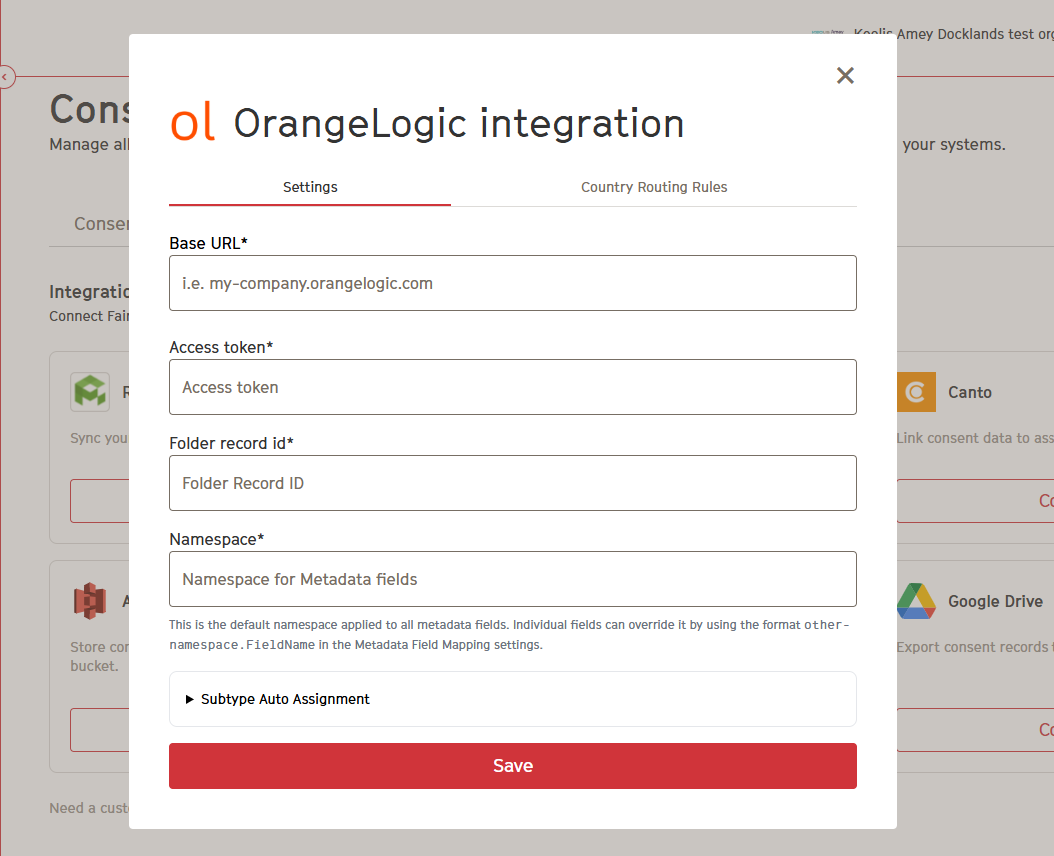Click the Google Drive card title
This screenshot has height=856, width=1054.
[x=996, y=601]
